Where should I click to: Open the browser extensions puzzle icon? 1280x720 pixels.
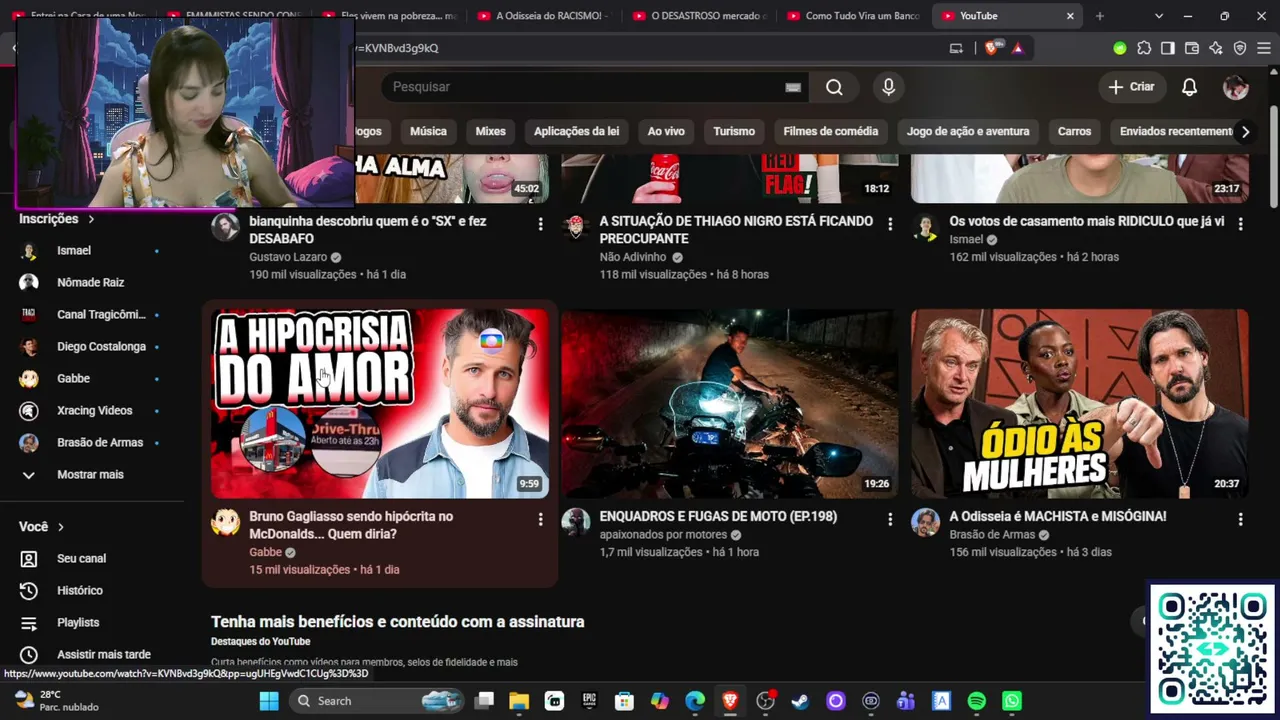point(1144,48)
